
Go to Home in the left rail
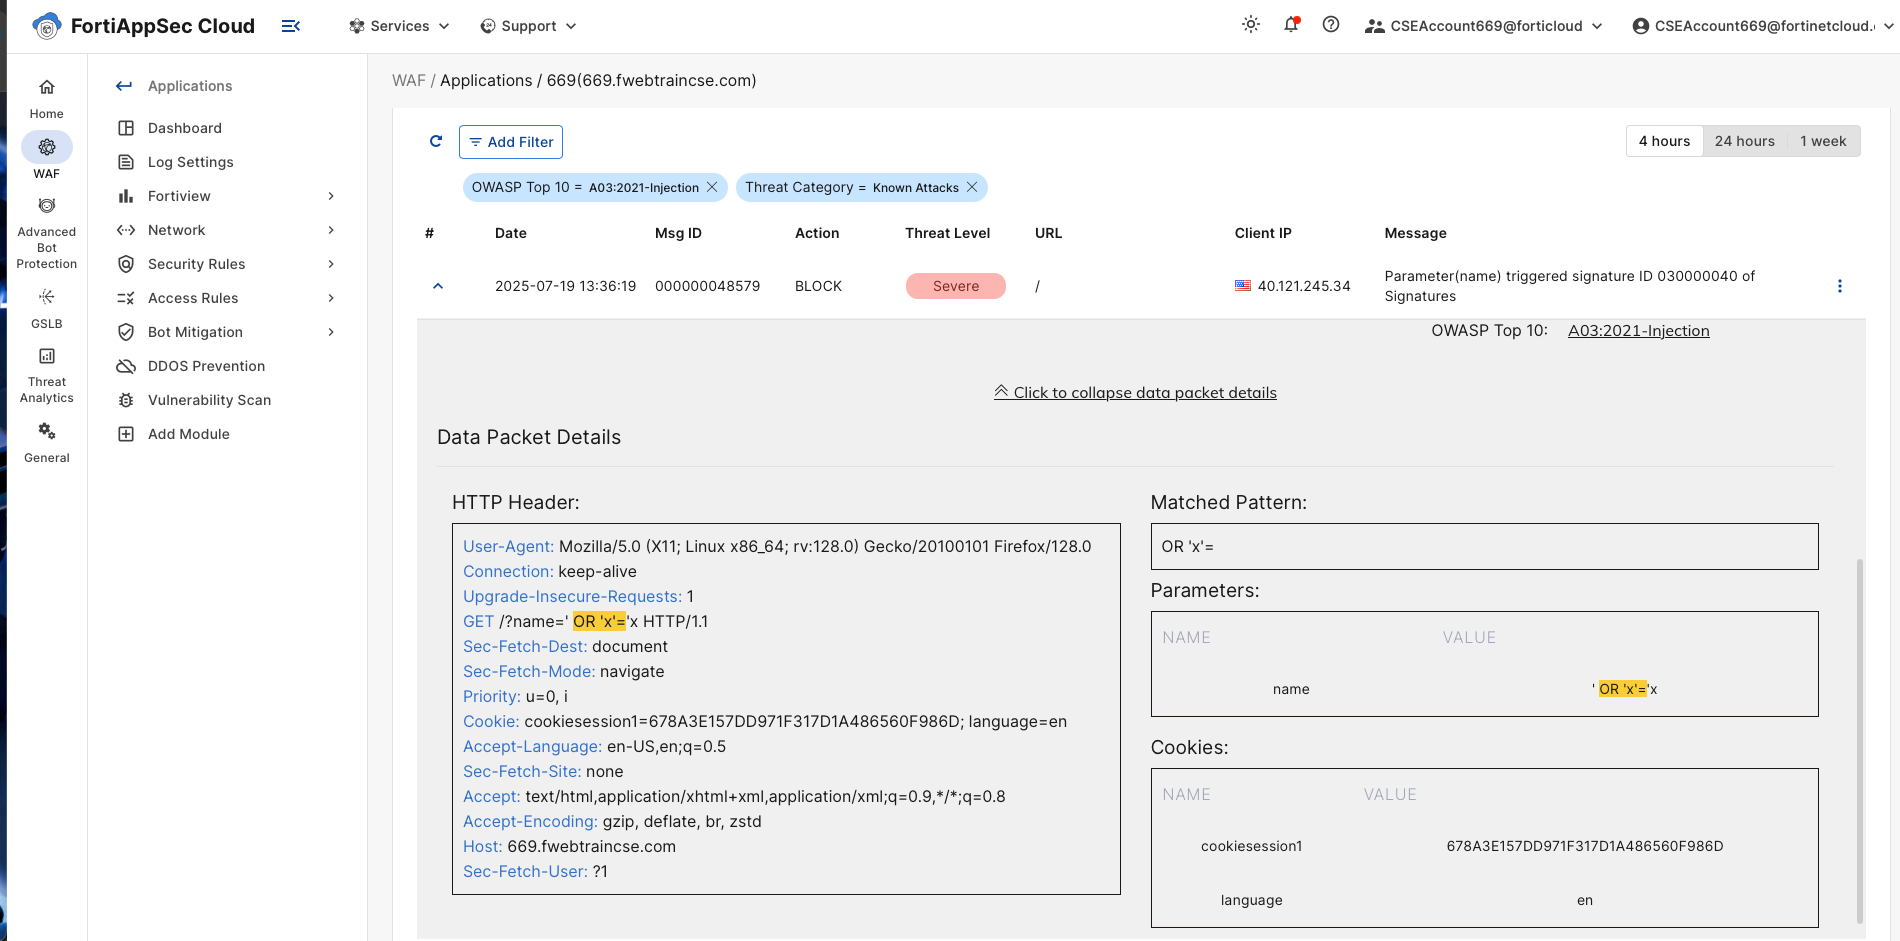click(x=47, y=99)
